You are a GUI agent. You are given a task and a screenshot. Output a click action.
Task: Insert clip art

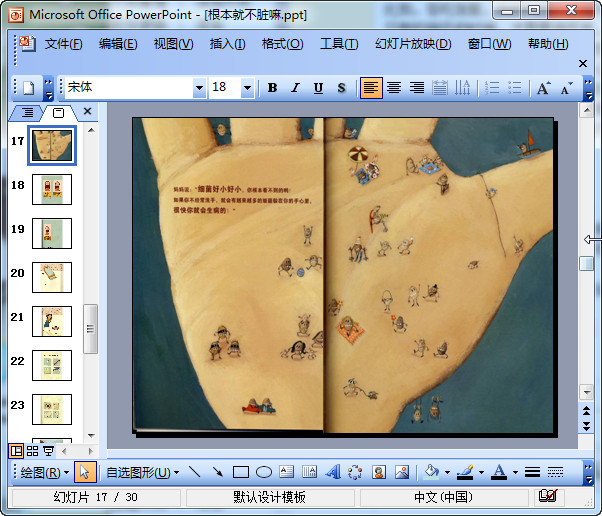(x=379, y=472)
